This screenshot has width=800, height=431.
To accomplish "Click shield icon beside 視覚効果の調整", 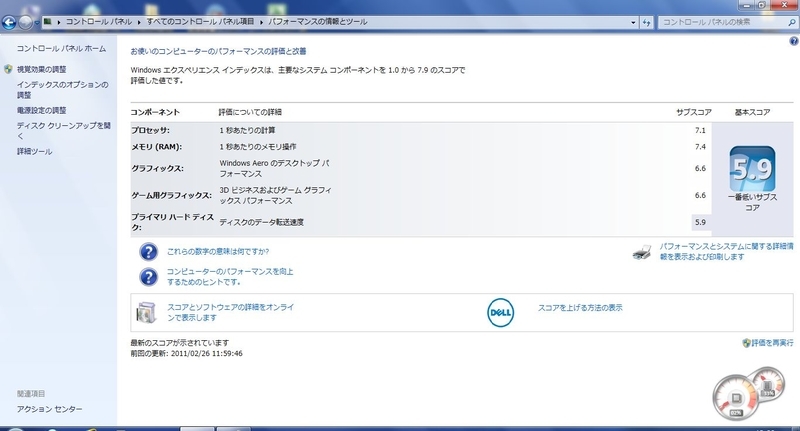I will point(8,69).
